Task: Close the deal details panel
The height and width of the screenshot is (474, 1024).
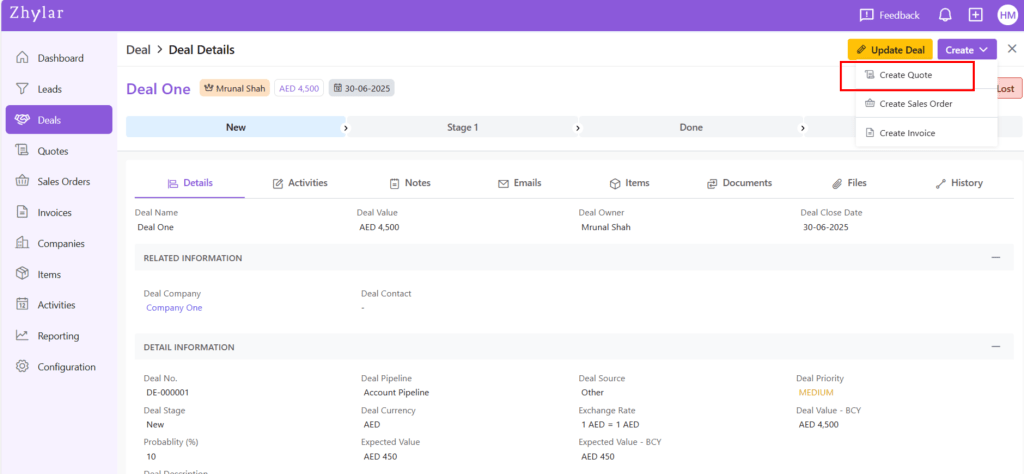Action: click(1011, 49)
